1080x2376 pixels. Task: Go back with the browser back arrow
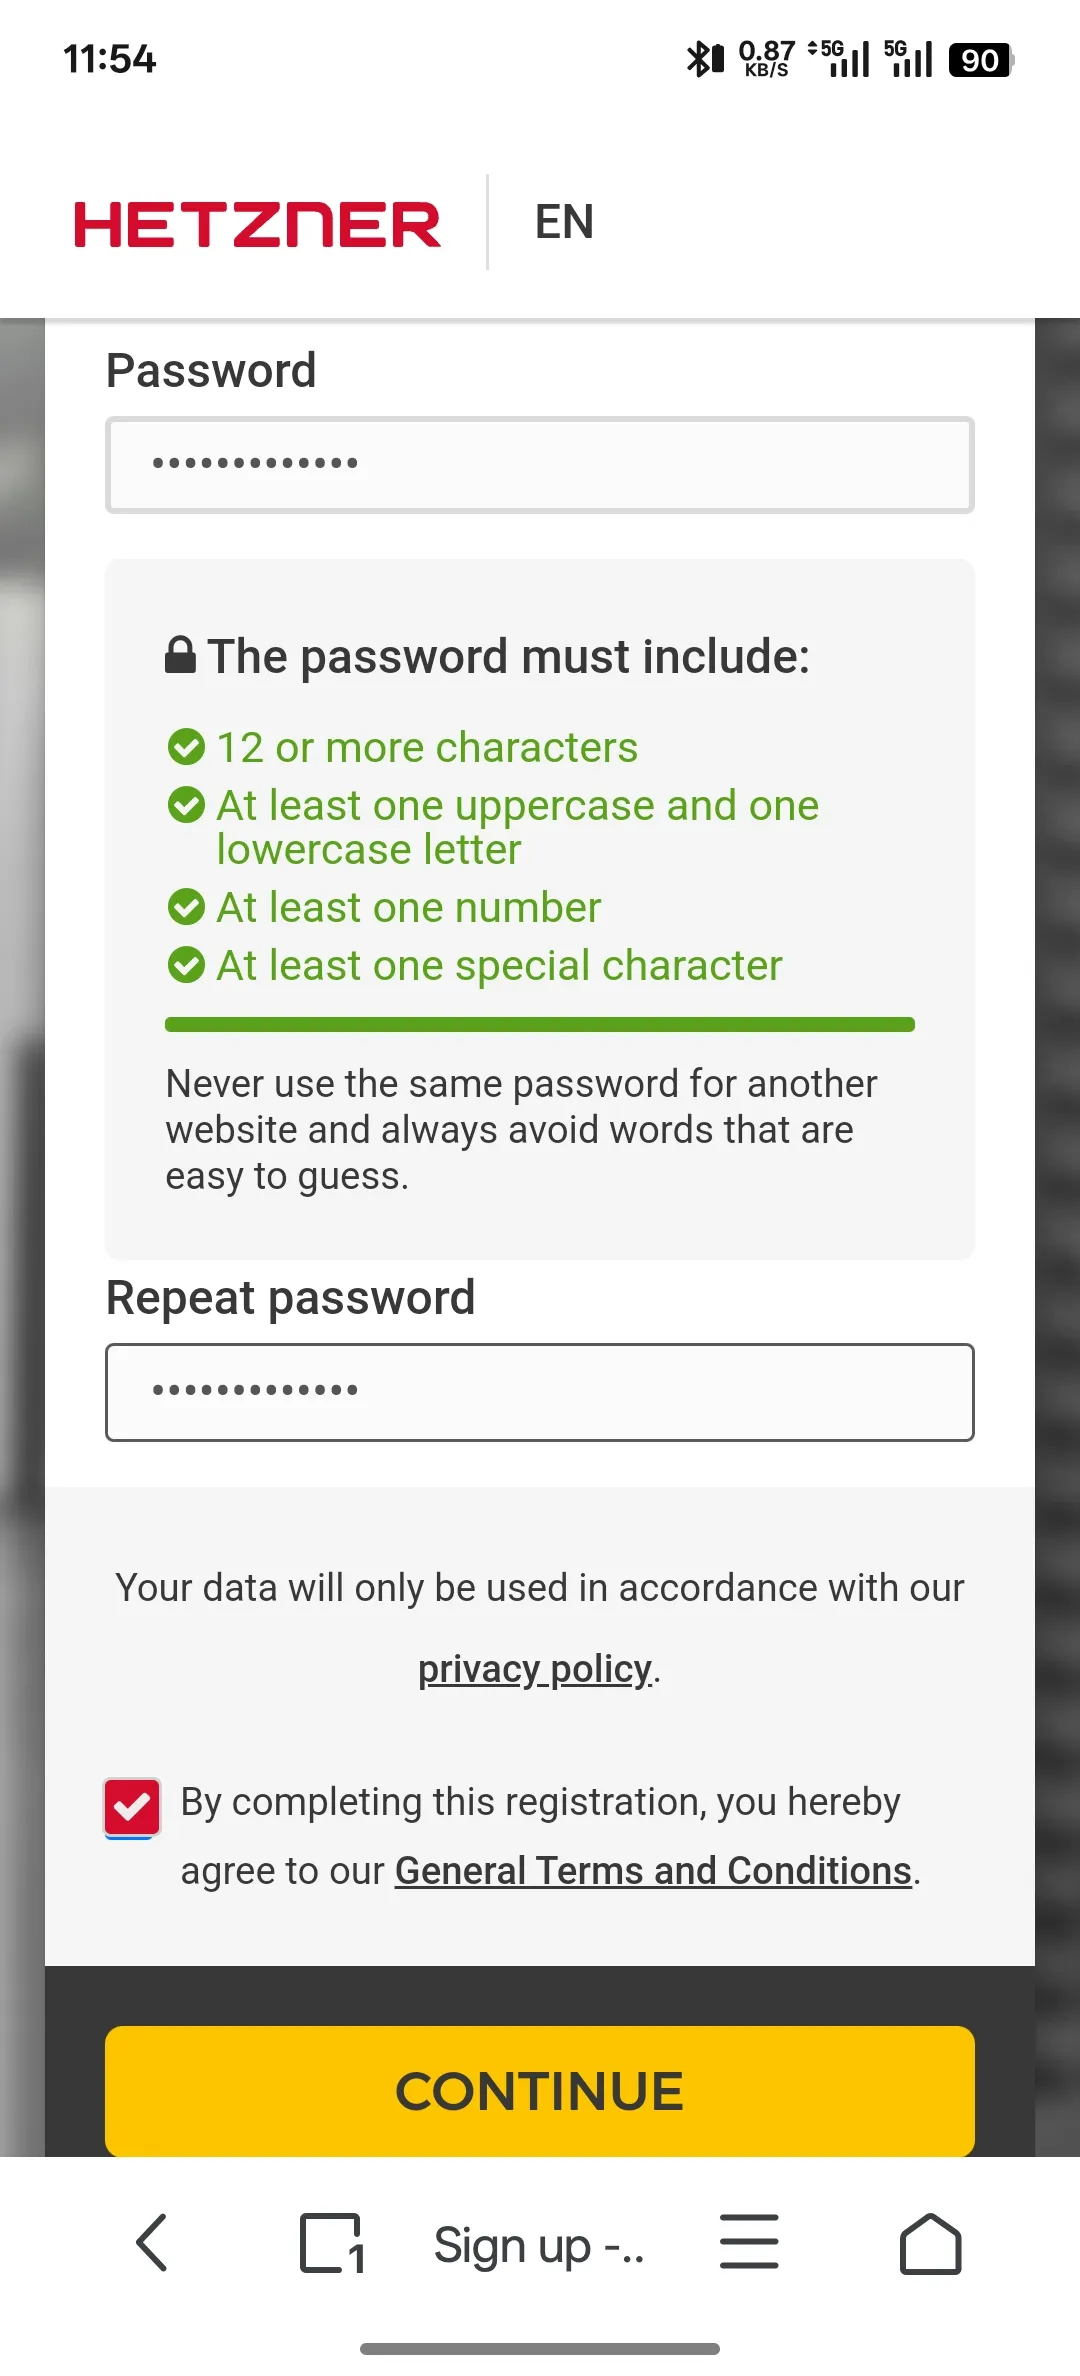tap(152, 2243)
